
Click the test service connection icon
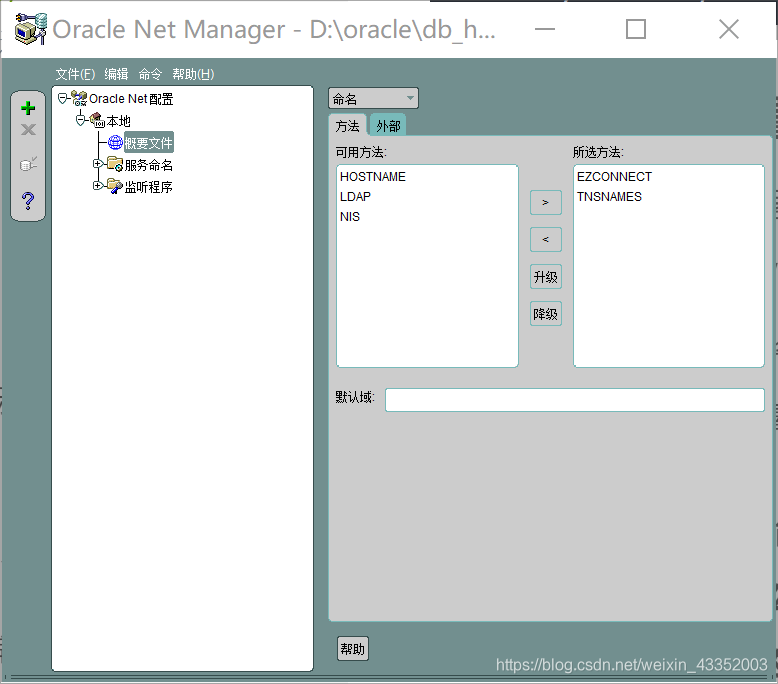pos(28,164)
